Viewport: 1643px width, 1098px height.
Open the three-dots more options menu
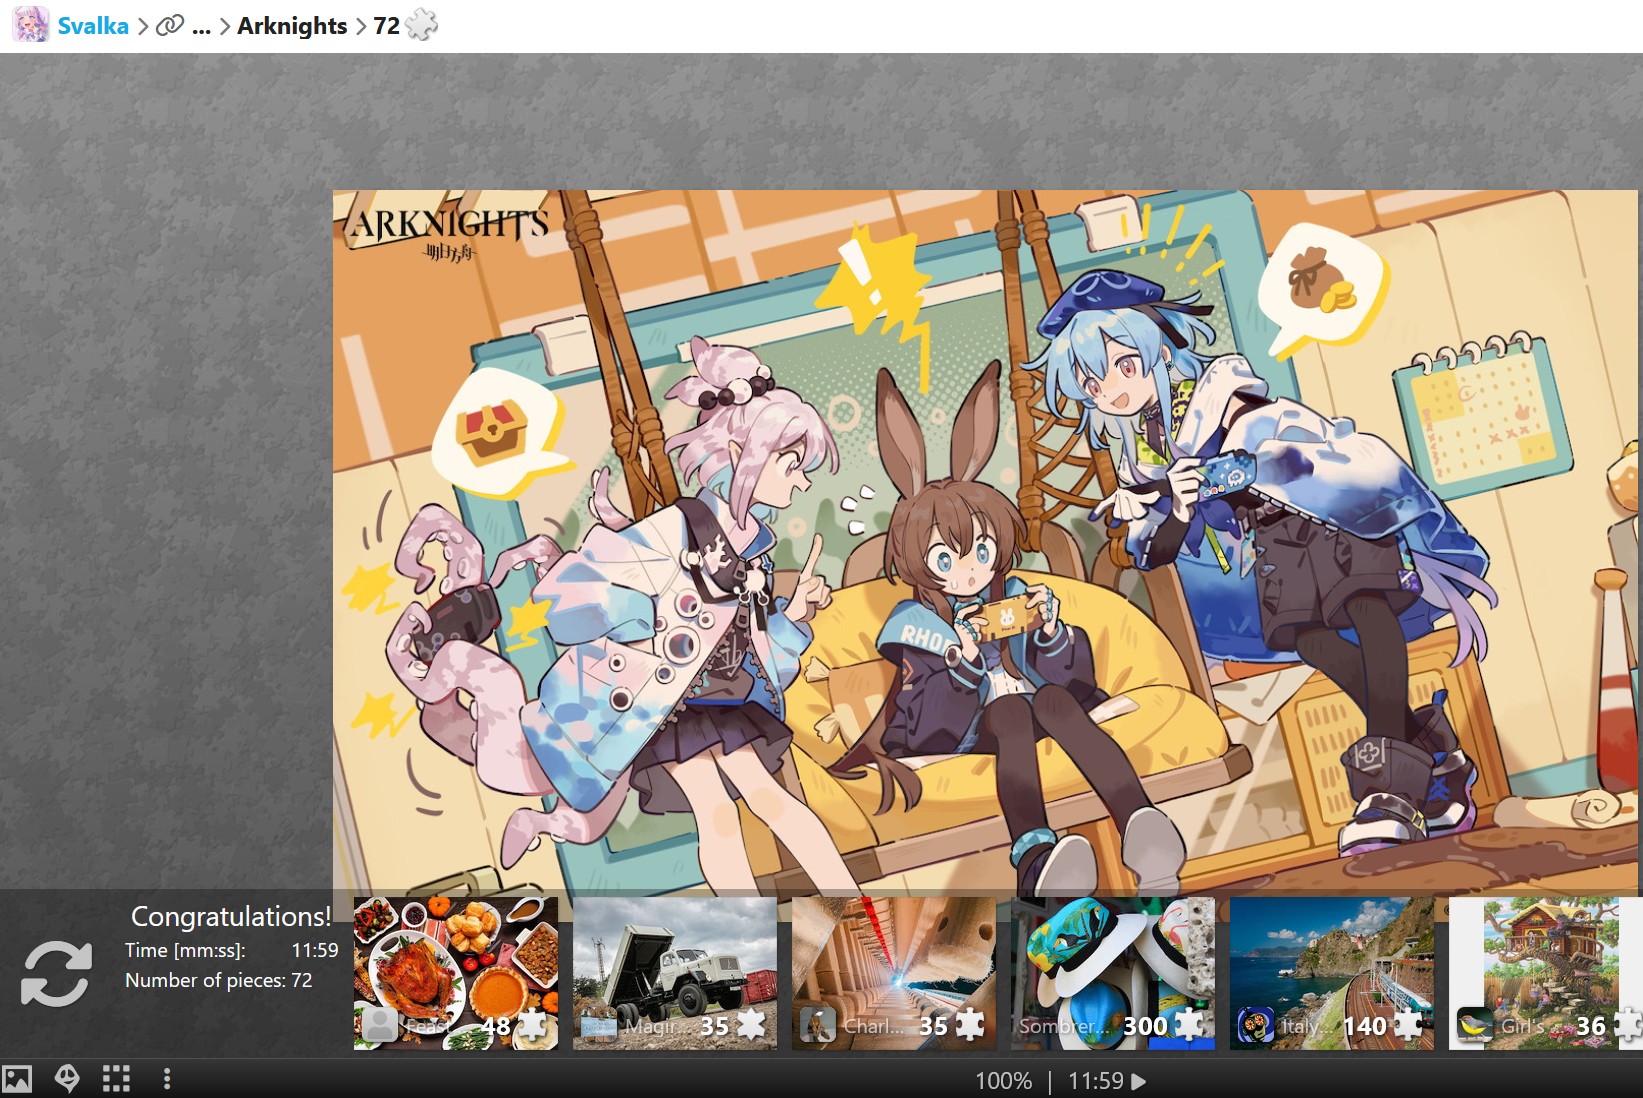pyautogui.click(x=167, y=1079)
